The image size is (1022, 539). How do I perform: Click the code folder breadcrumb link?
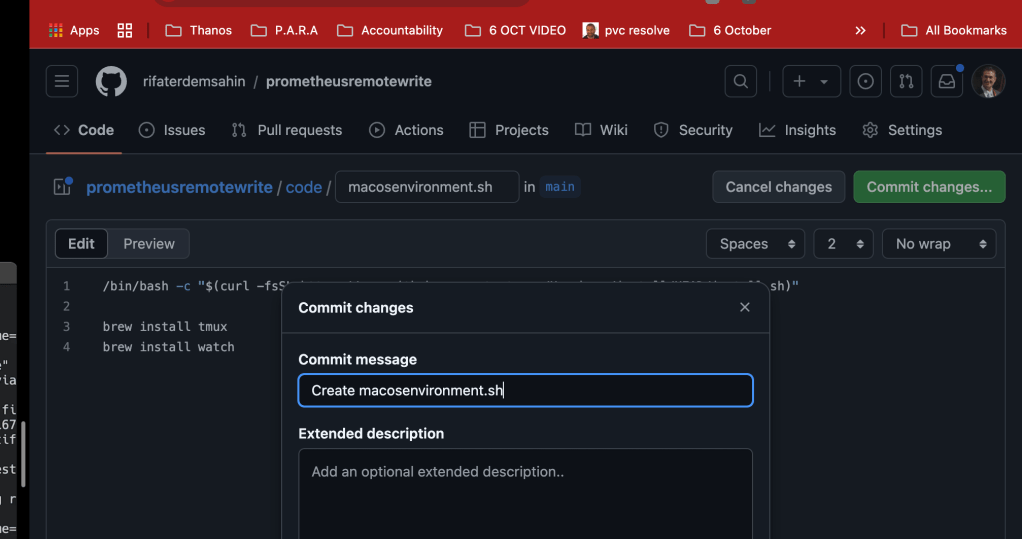[x=304, y=187]
